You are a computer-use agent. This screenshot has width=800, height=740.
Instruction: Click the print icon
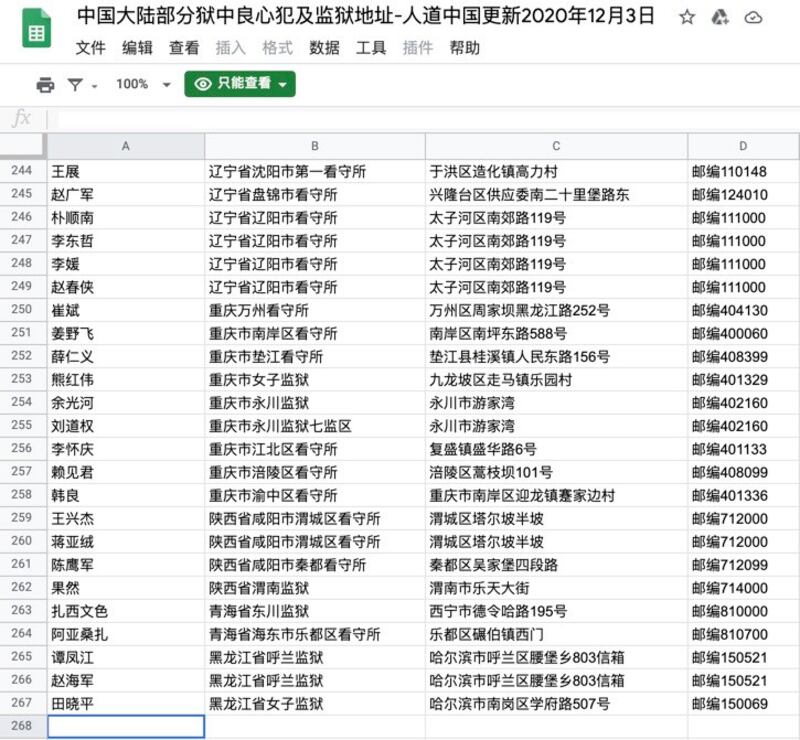coord(45,85)
